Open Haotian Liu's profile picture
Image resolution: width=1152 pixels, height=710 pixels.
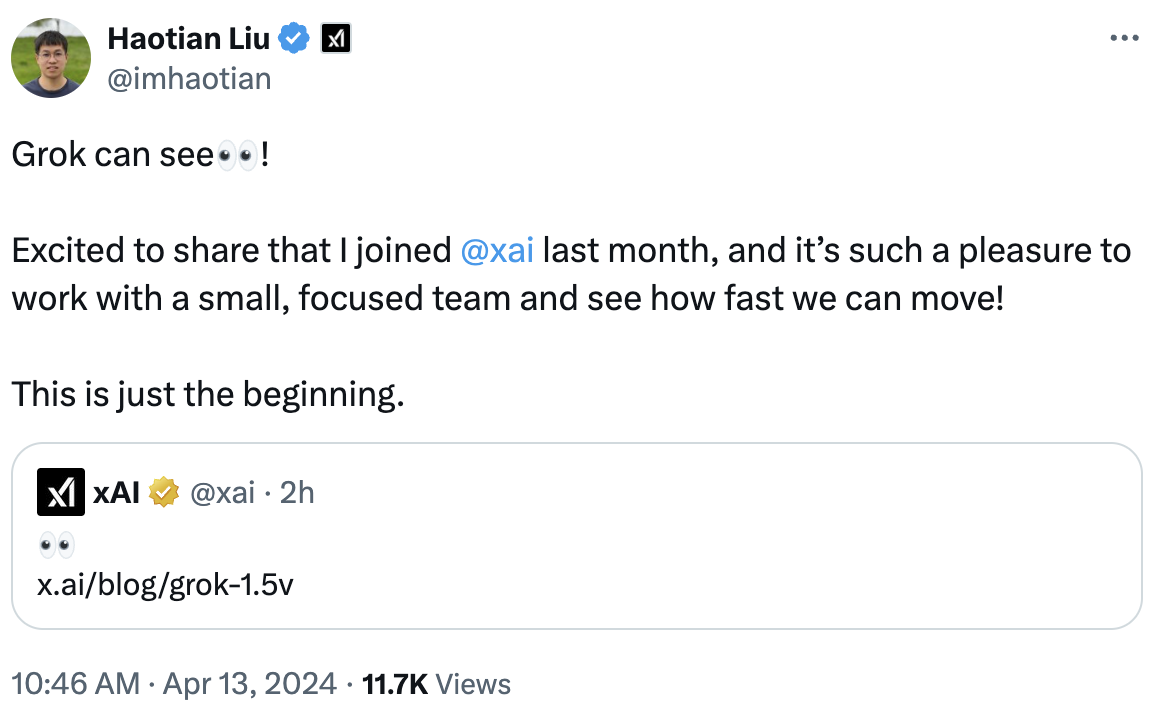pyautogui.click(x=51, y=58)
